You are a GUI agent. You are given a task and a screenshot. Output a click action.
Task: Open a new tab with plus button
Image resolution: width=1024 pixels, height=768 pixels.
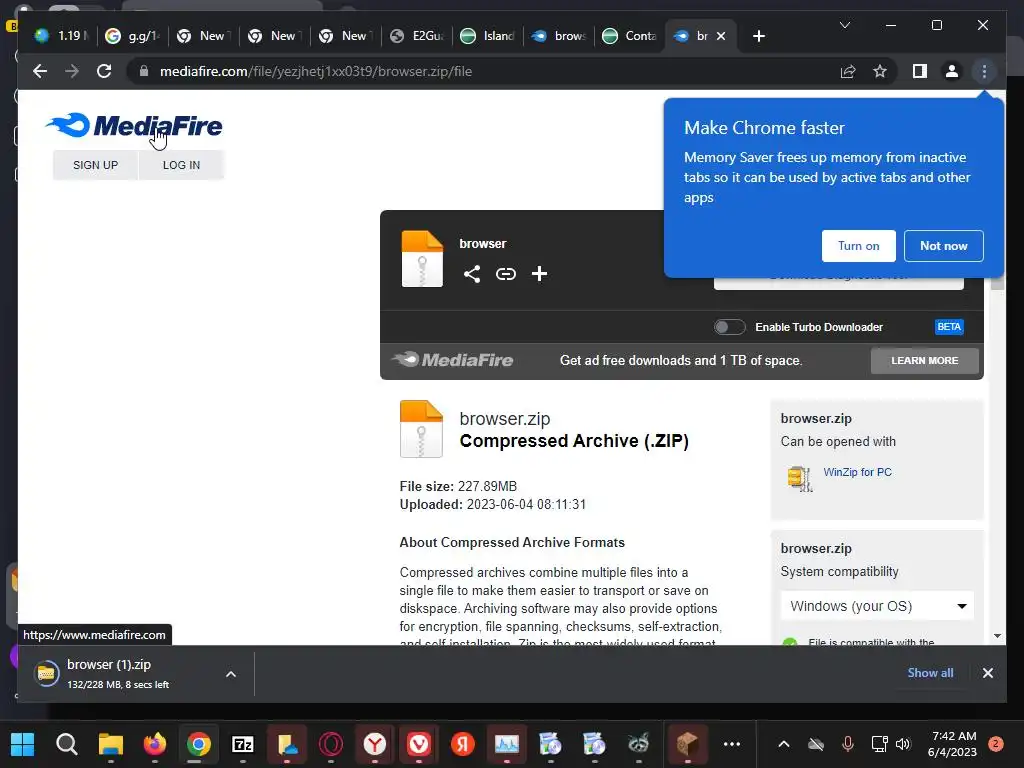[758, 36]
